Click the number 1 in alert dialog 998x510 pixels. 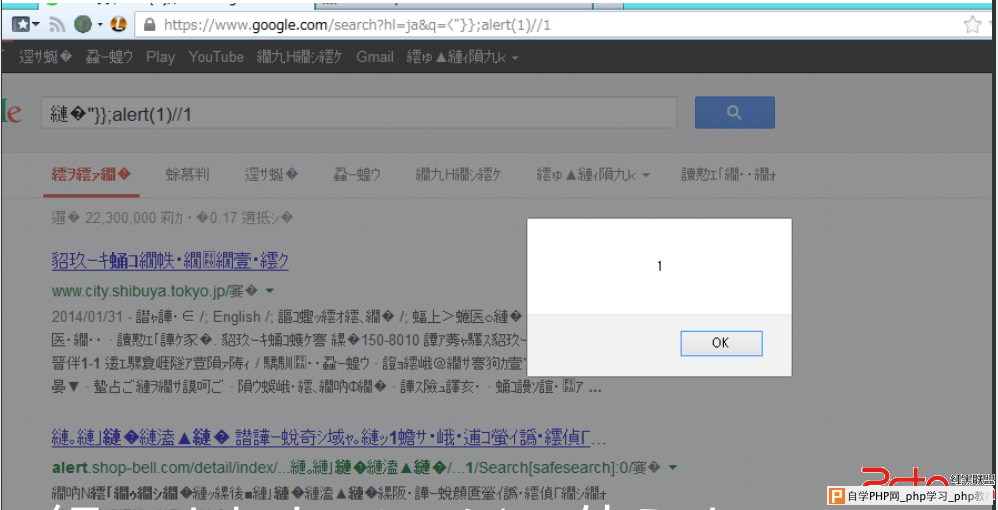[x=659, y=266]
